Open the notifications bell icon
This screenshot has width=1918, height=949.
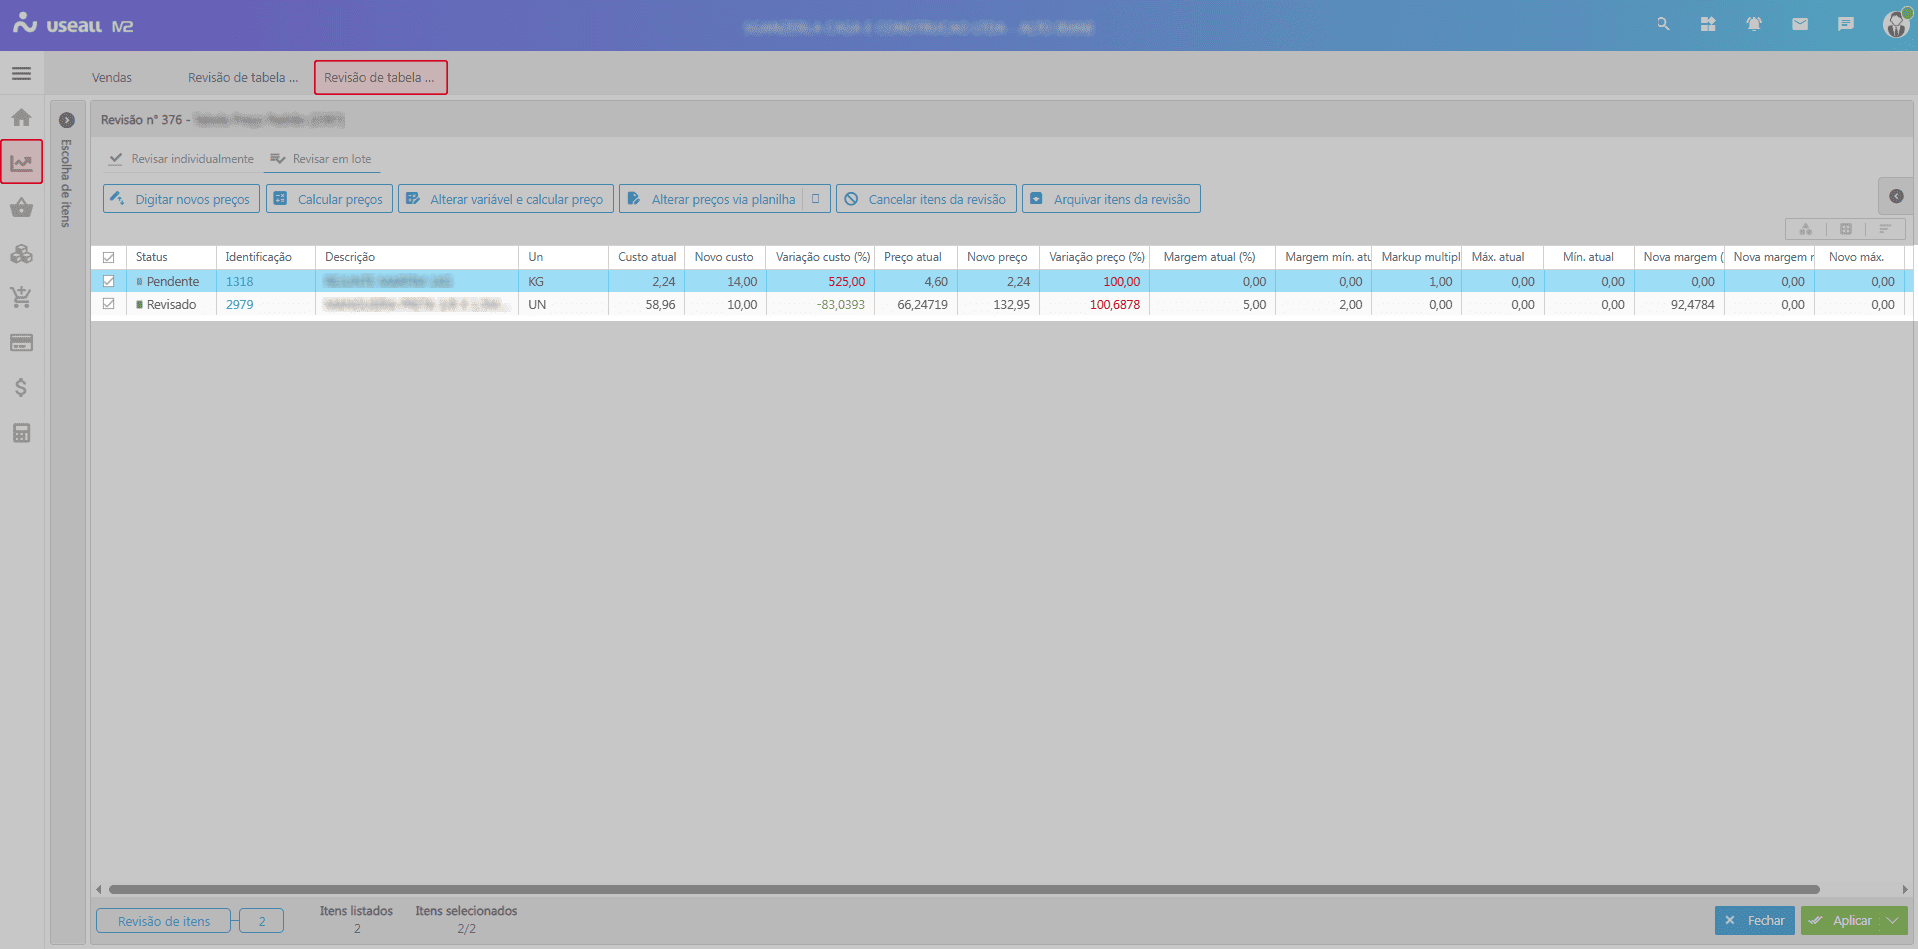1754,24
